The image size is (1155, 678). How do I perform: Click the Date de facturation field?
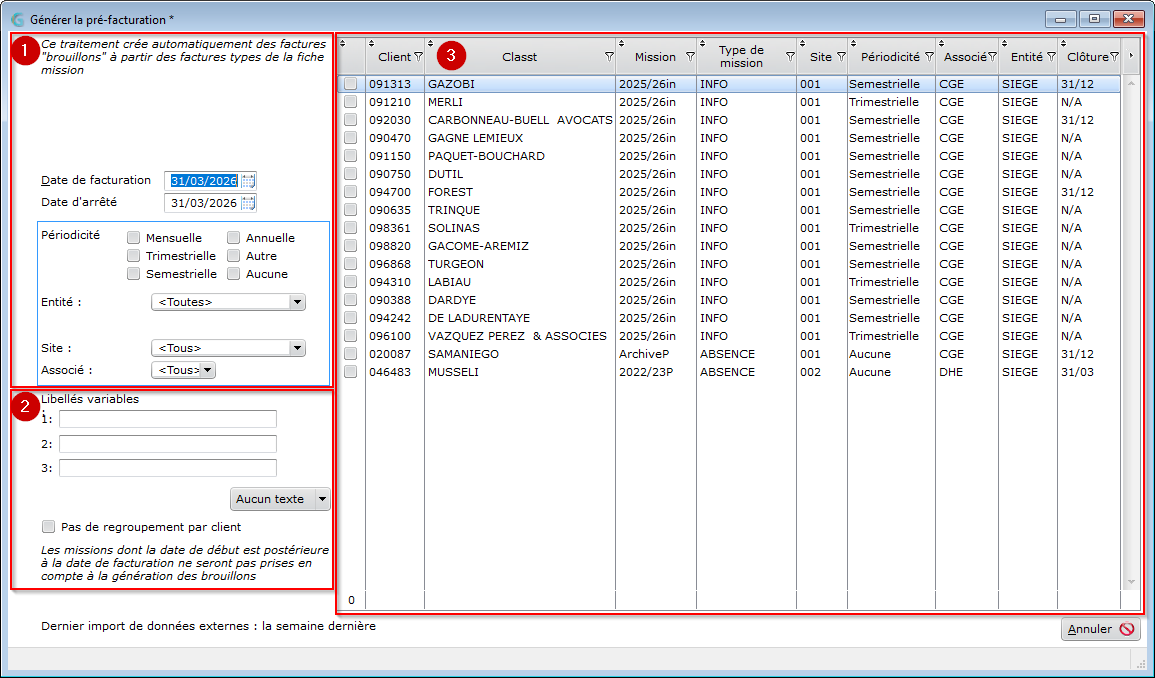click(203, 181)
